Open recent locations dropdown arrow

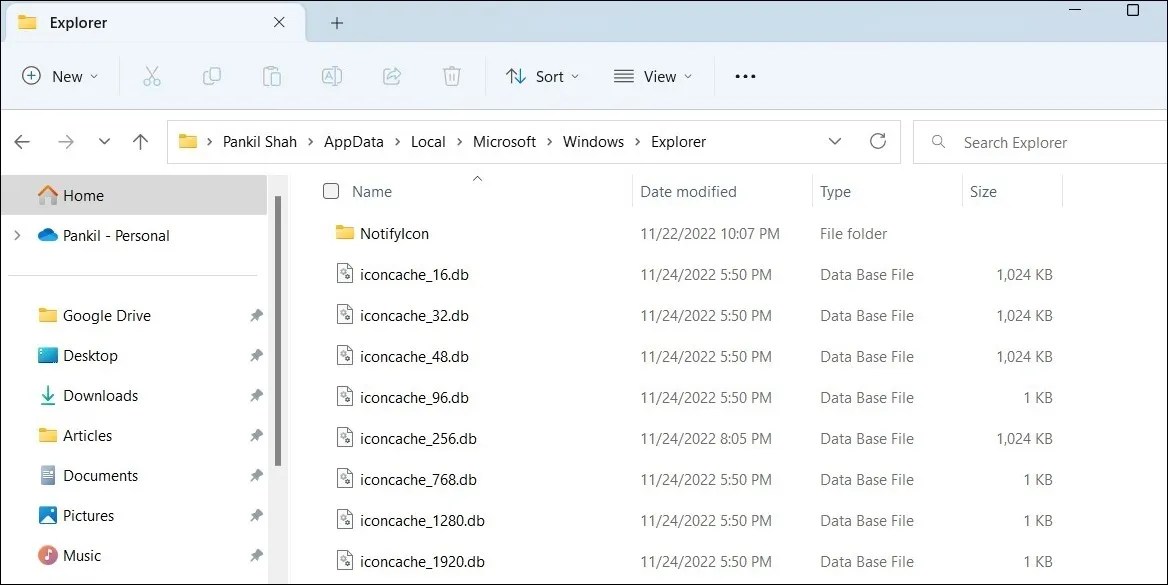coord(104,142)
